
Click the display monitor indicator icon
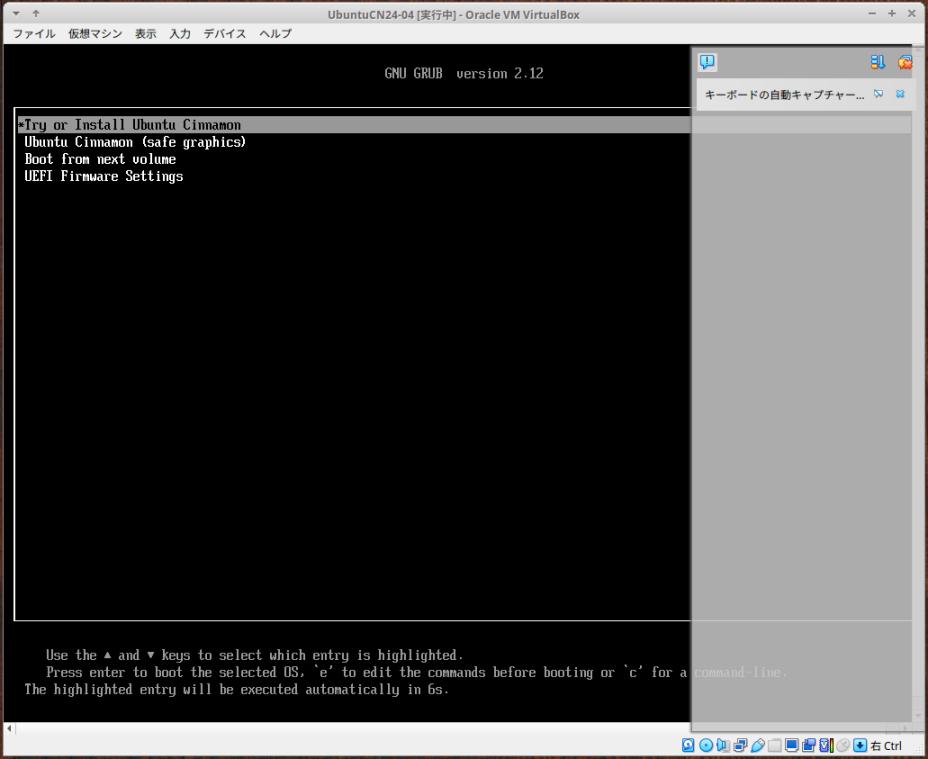click(791, 745)
